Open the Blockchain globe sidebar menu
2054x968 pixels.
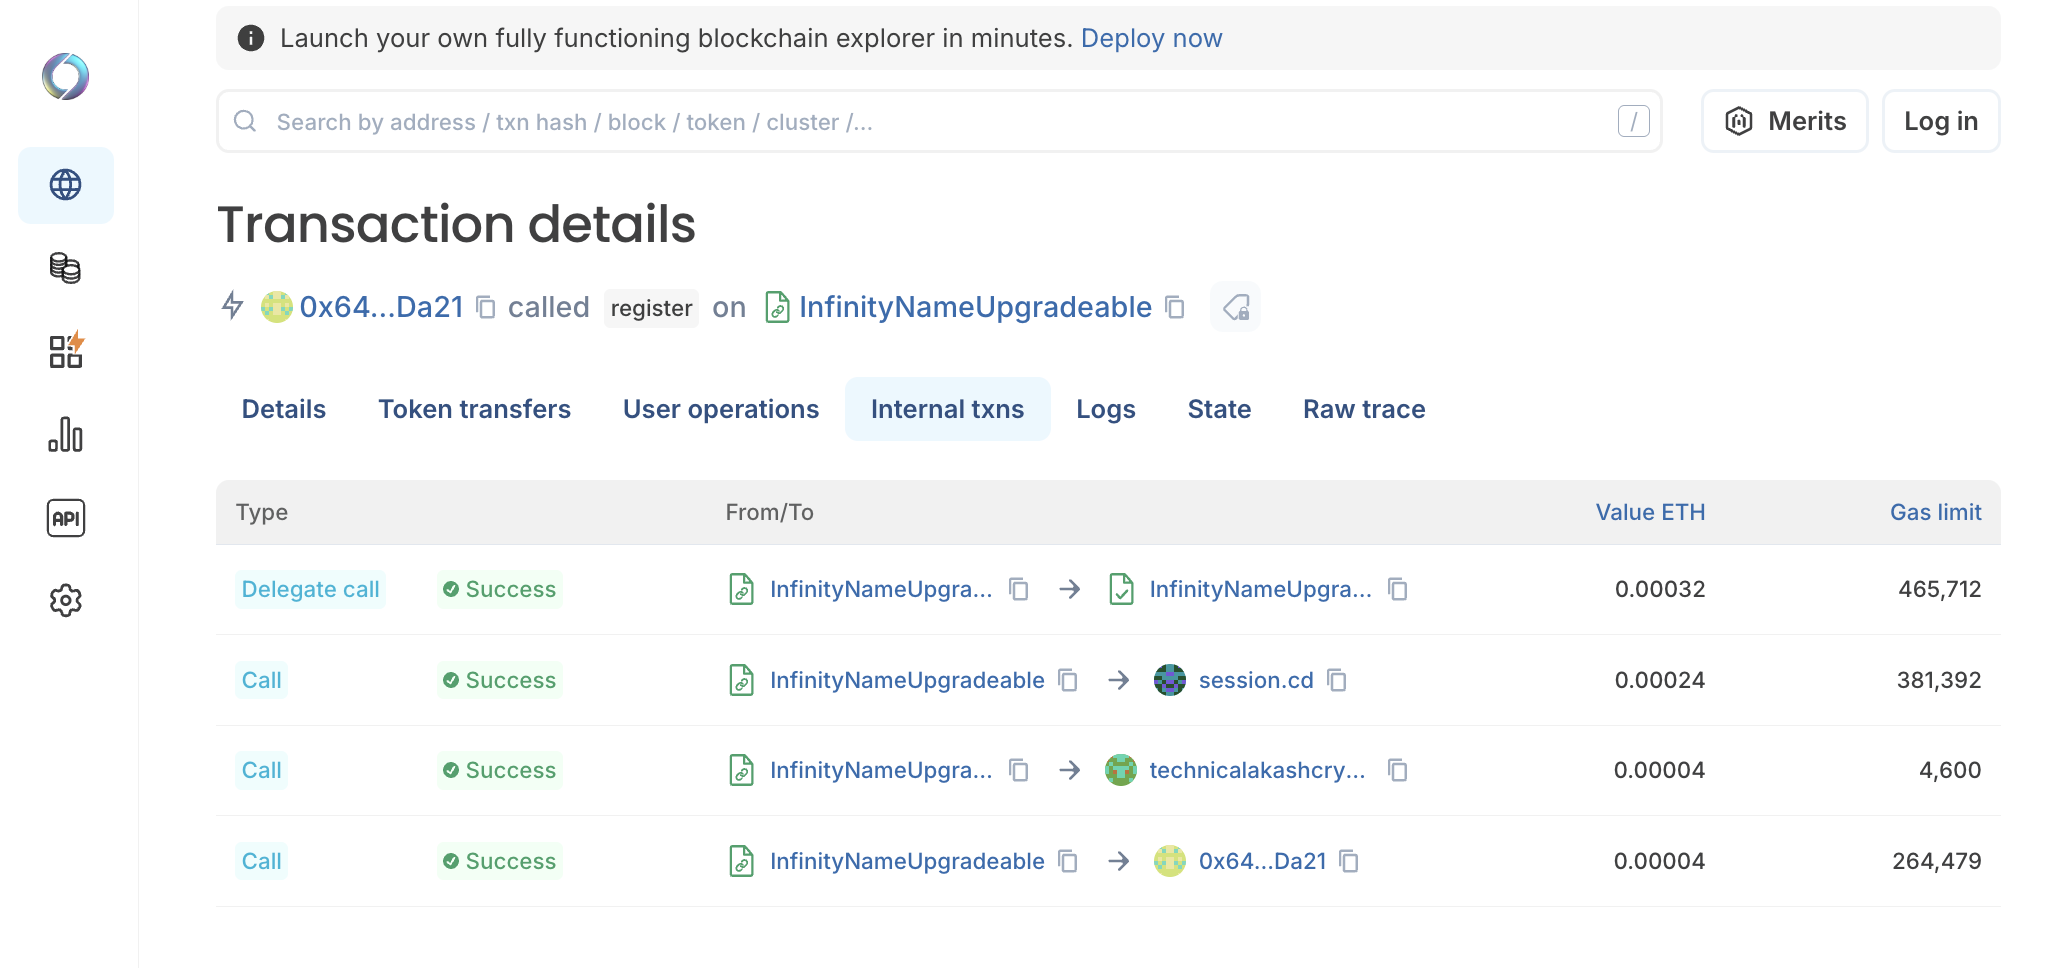[66, 185]
